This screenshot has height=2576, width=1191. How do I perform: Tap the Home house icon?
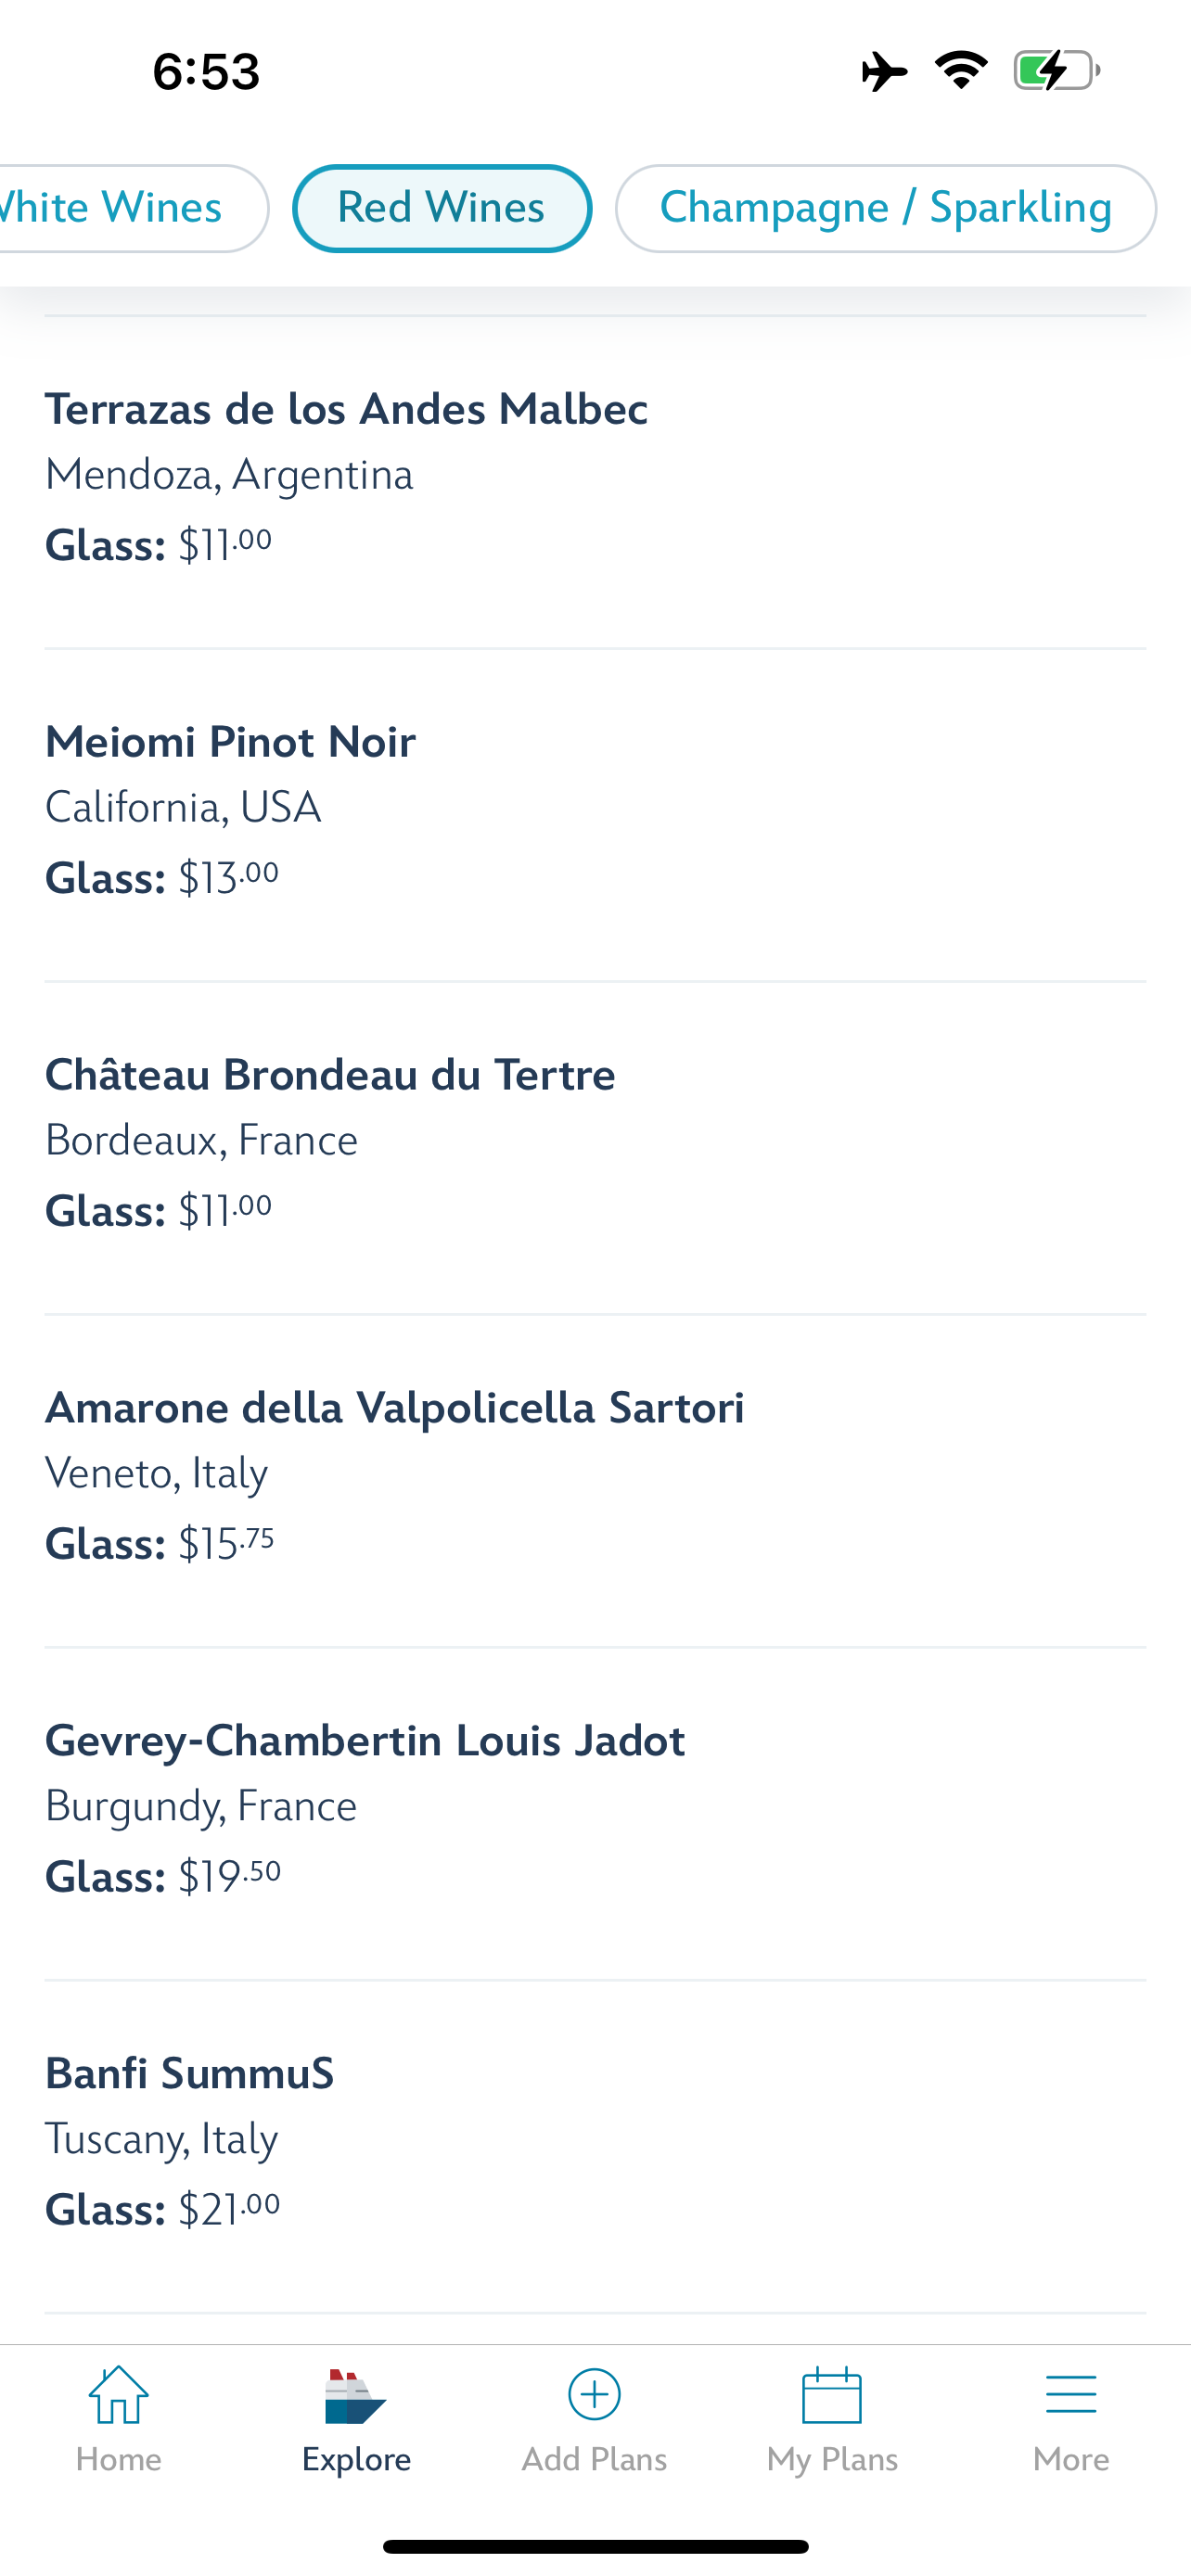pos(118,2396)
